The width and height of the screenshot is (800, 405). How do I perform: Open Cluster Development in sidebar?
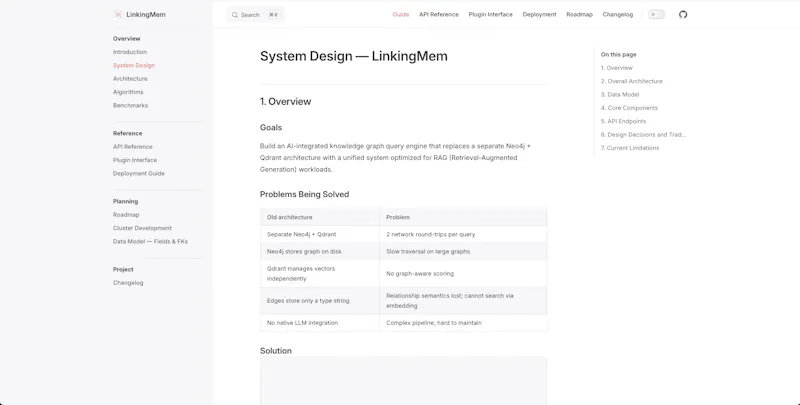tap(142, 228)
